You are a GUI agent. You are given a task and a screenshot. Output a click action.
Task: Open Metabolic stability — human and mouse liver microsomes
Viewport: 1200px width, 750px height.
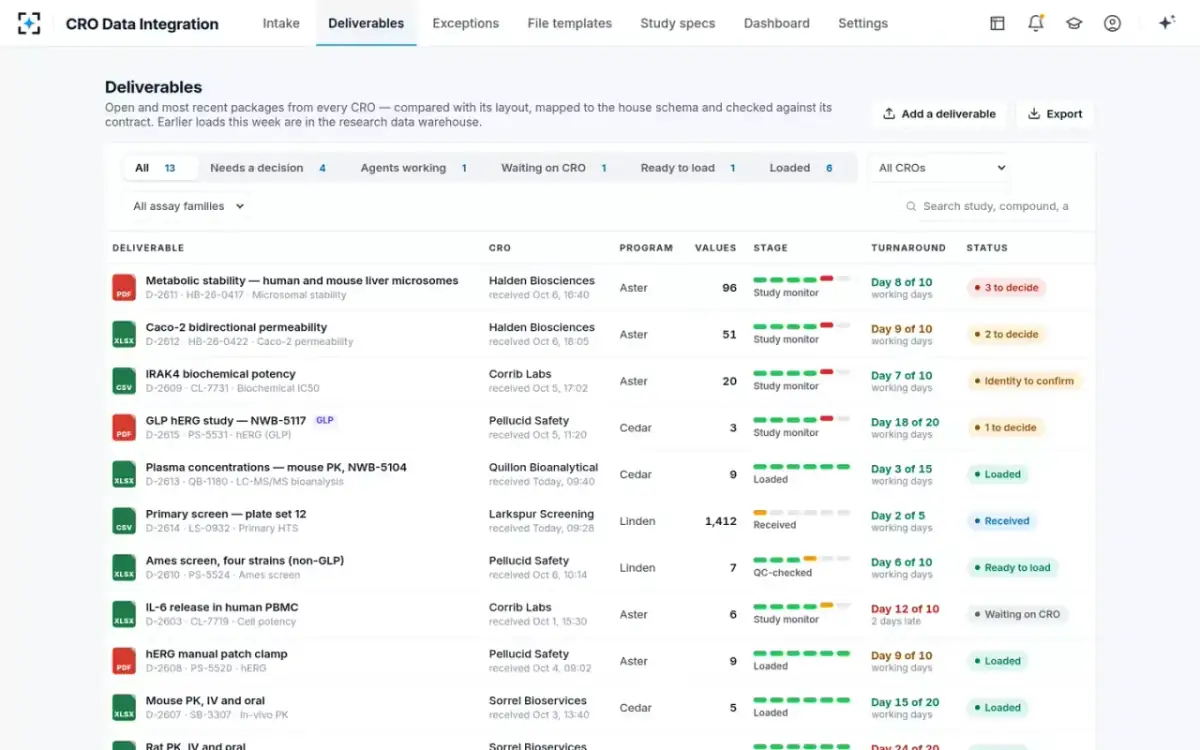(x=302, y=281)
